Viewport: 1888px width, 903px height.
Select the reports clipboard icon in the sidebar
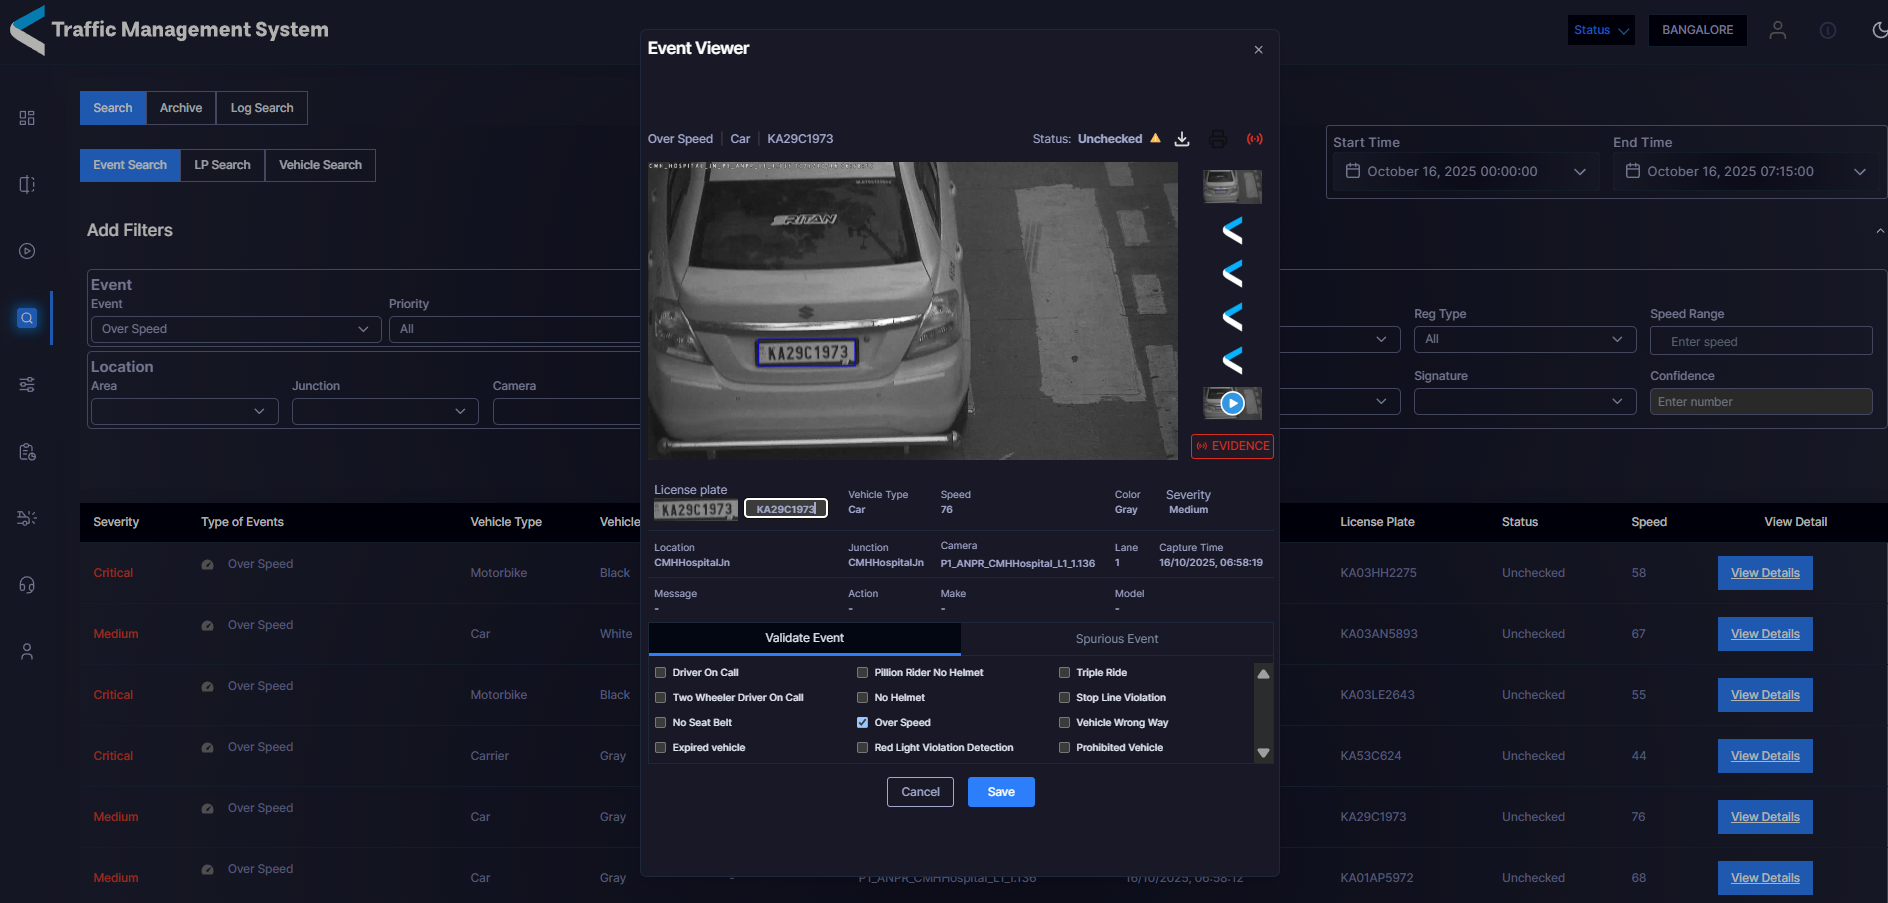(26, 451)
